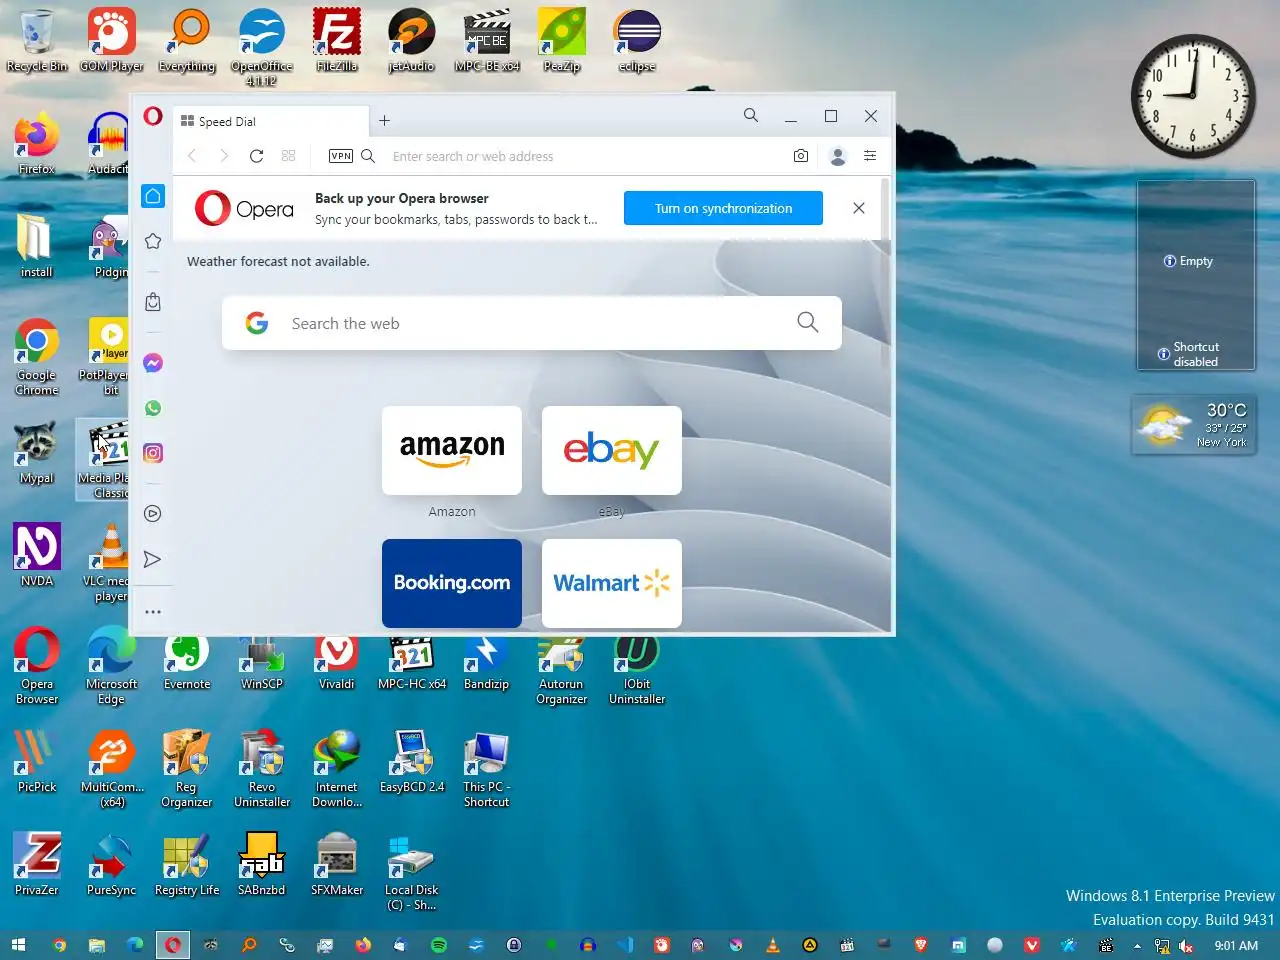The image size is (1280, 960).
Task: Select the Mypal desktop icon
Action: pos(37,453)
